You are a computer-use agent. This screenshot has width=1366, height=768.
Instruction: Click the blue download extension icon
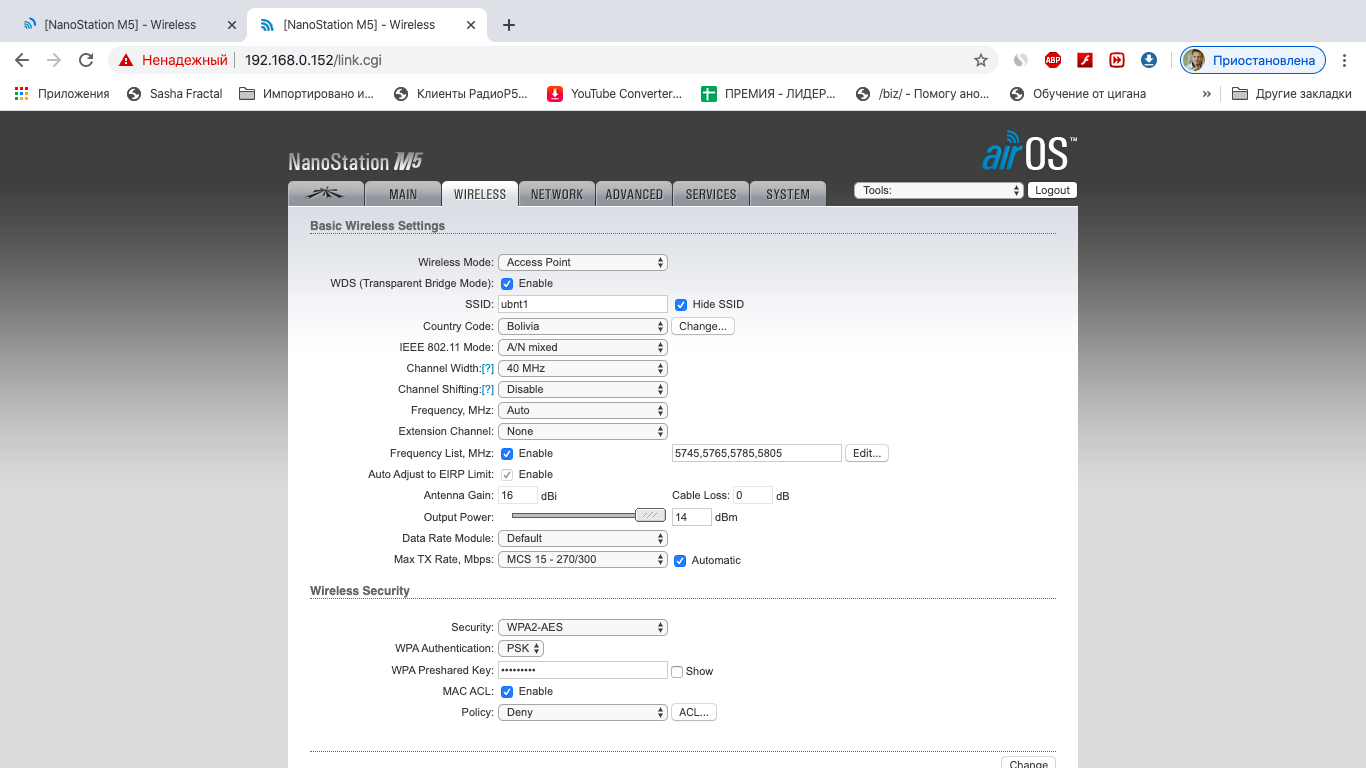[x=1149, y=60]
